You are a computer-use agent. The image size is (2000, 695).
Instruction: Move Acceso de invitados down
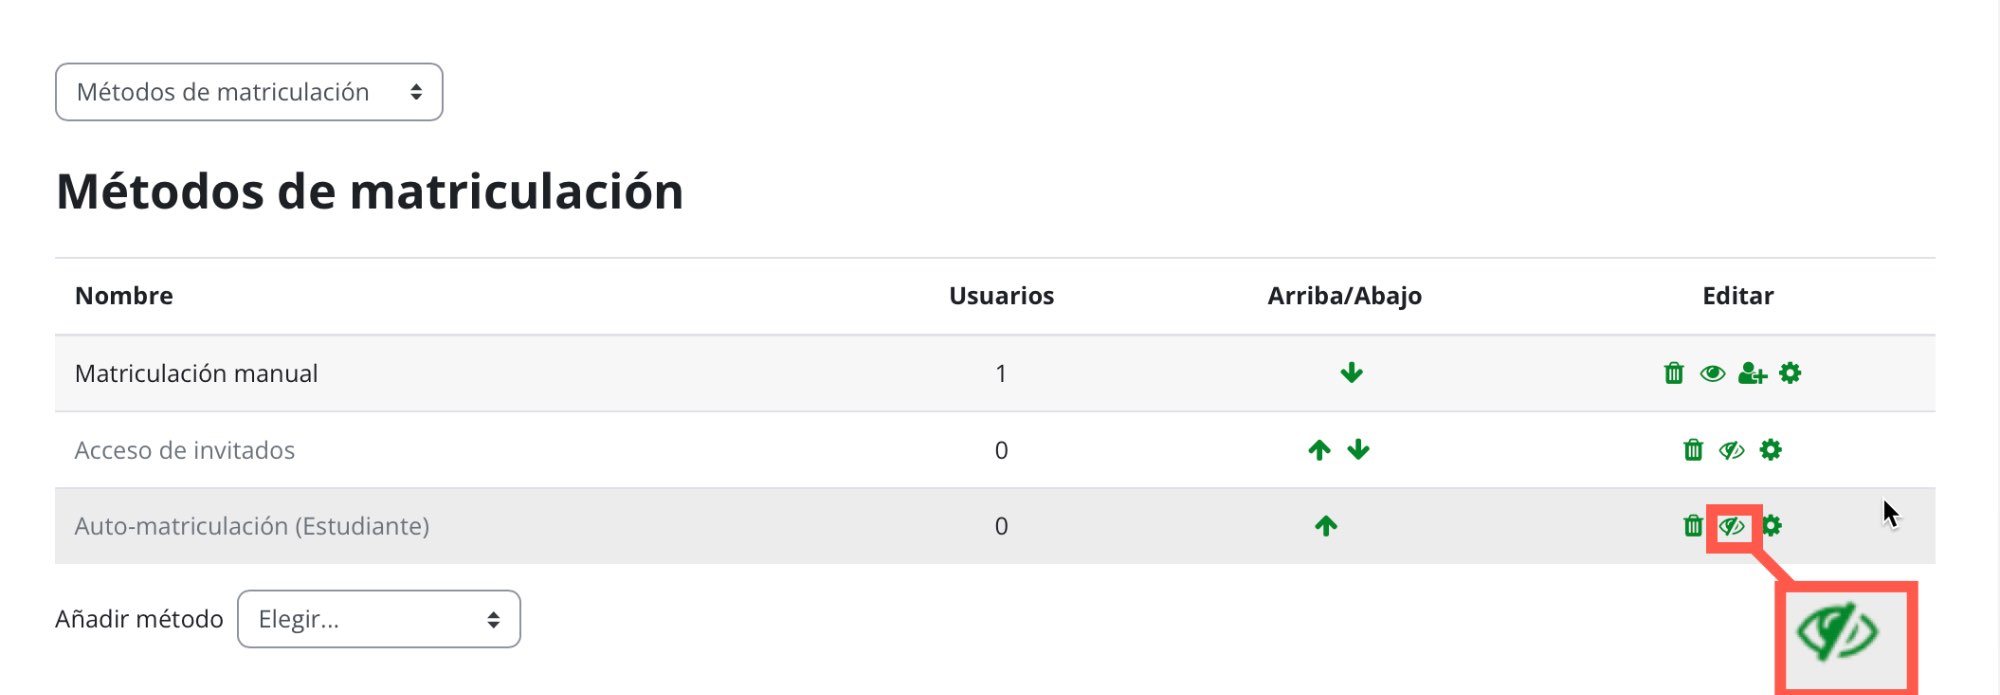click(x=1358, y=450)
